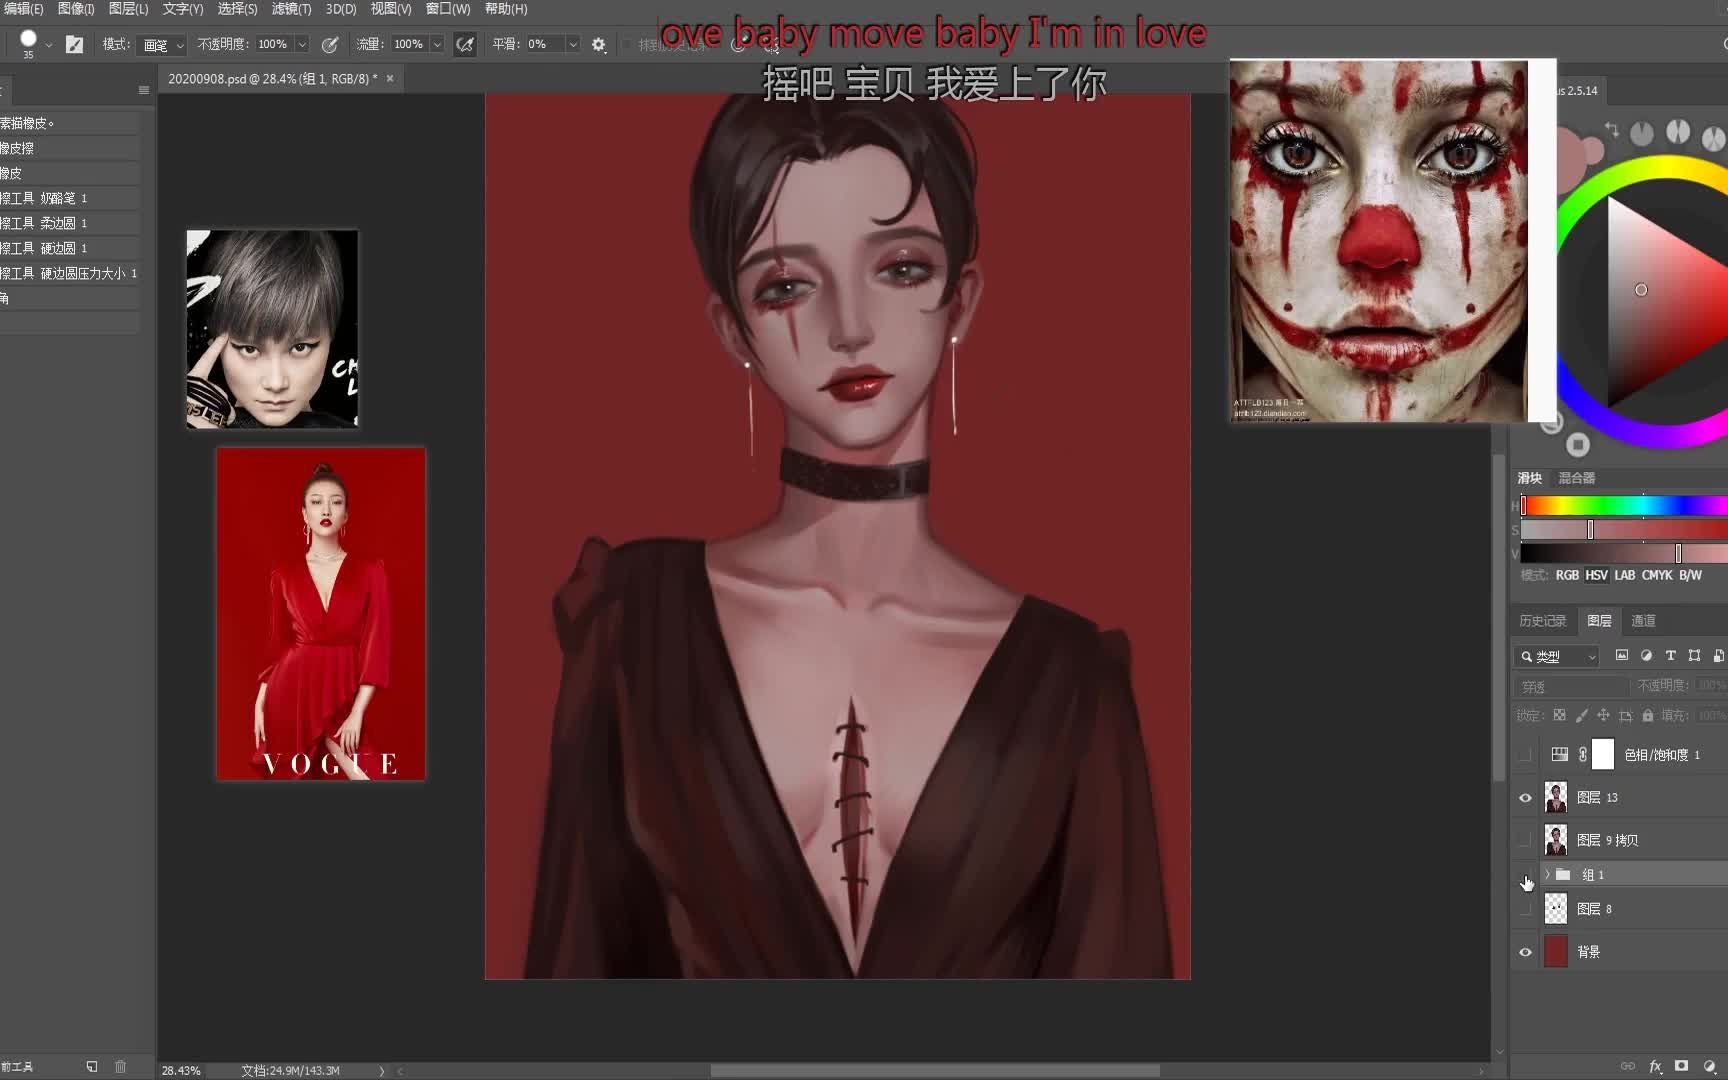Open the brush panel menu hamburger icon

pos(144,90)
